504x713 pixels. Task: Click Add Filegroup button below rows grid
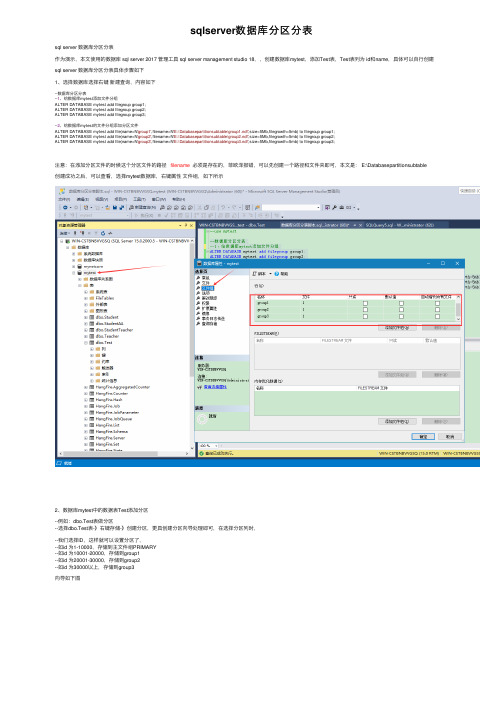(x=397, y=327)
